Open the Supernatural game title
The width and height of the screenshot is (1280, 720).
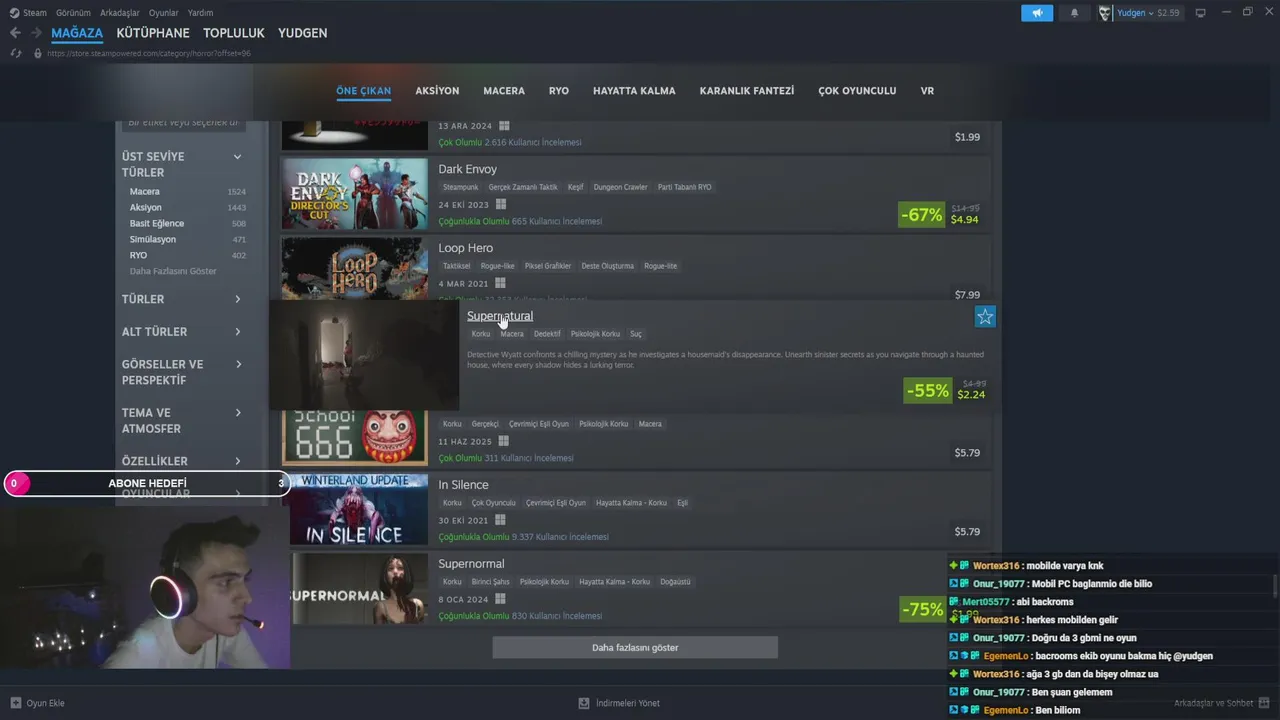coord(500,316)
